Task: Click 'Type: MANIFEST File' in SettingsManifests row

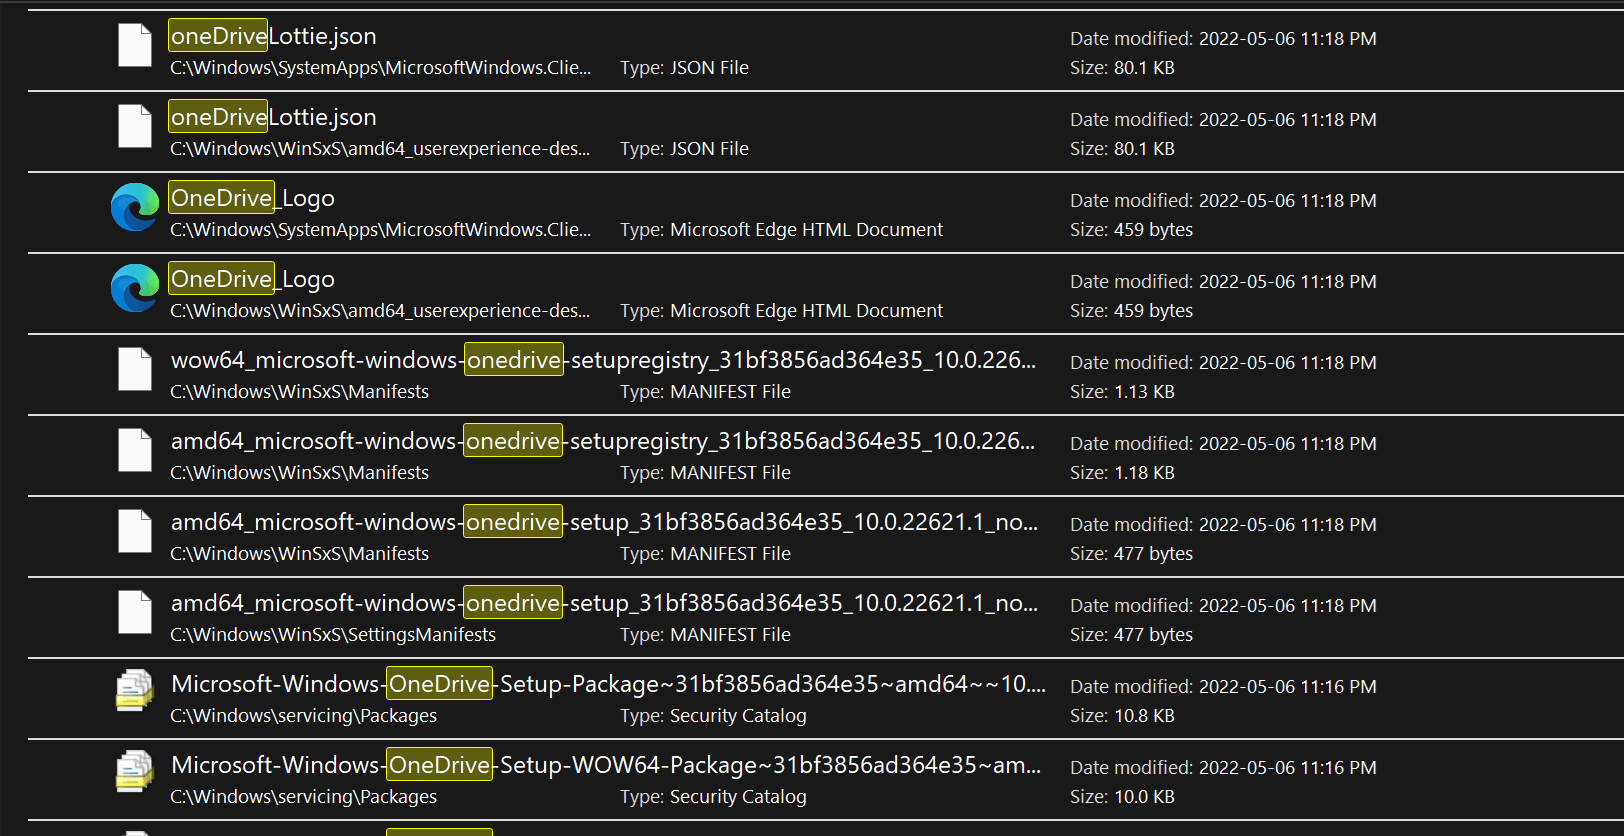Action: click(705, 635)
